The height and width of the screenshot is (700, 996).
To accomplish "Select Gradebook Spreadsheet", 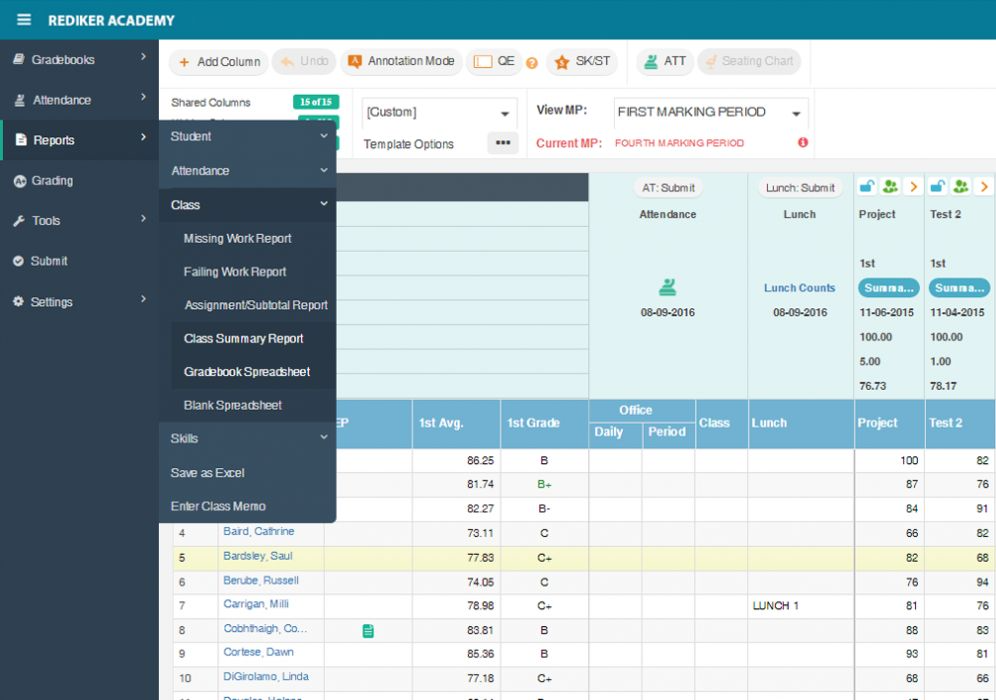I will [247, 372].
